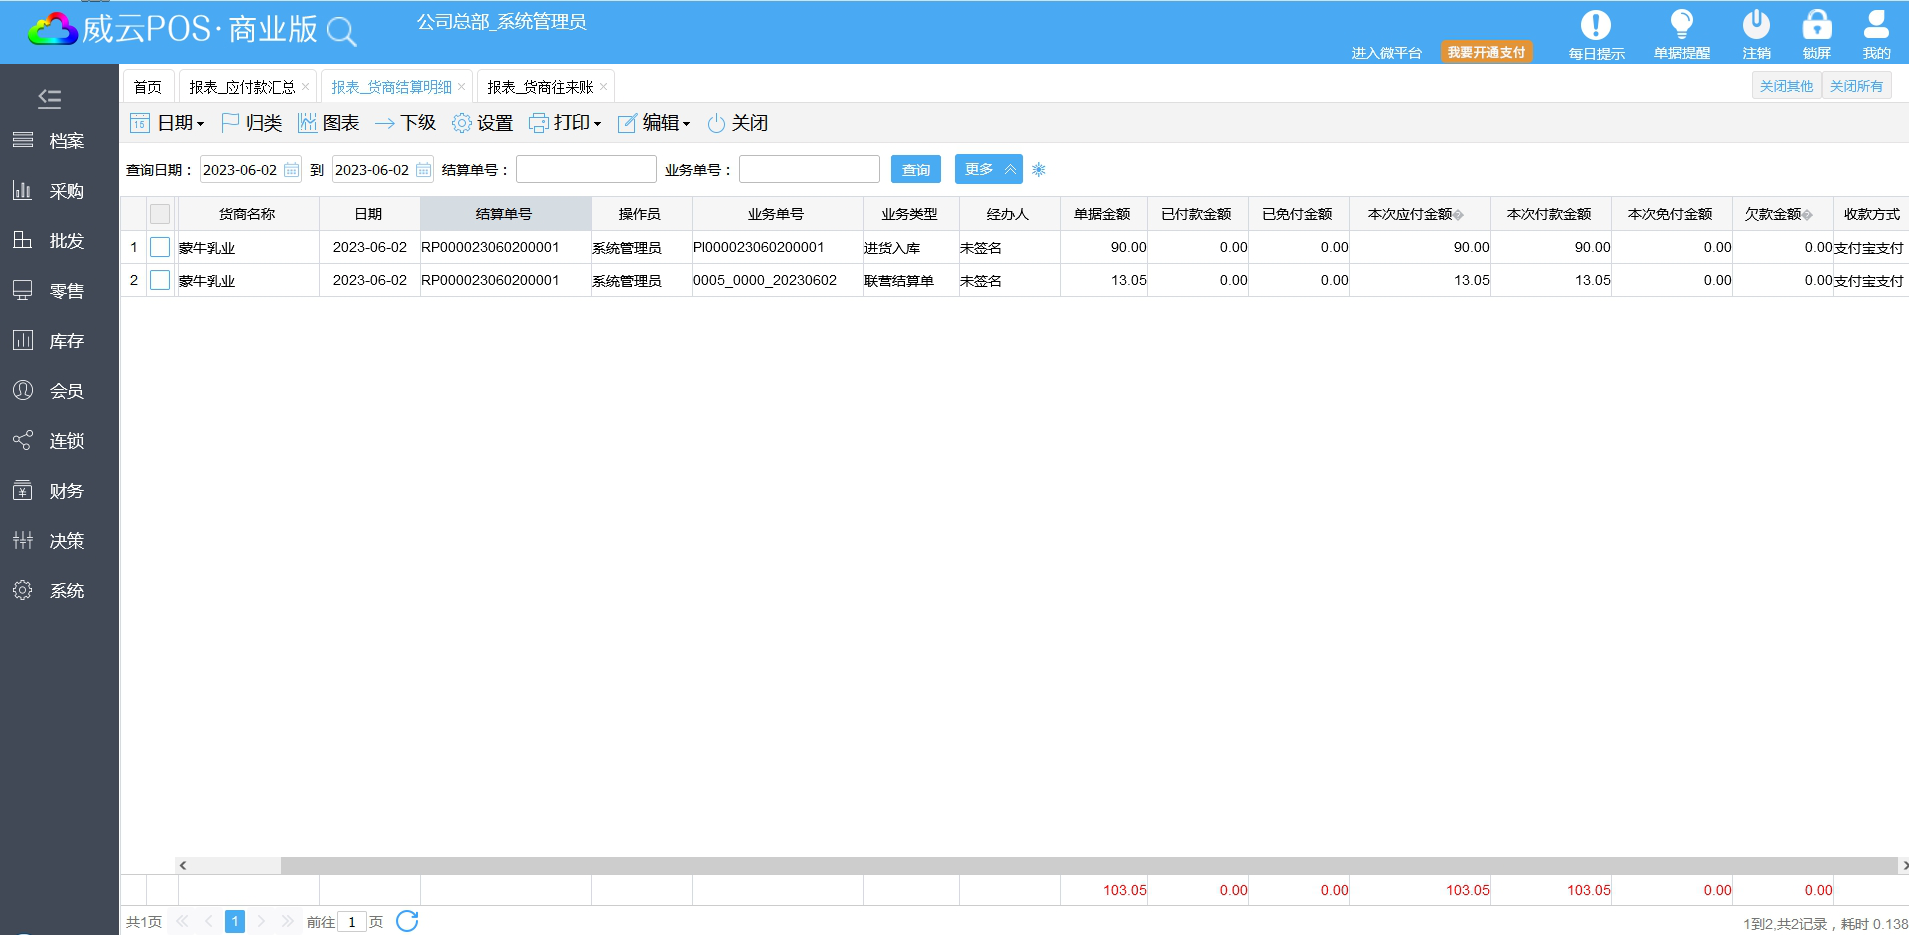Click the scrollbar left arrow
The height and width of the screenshot is (935, 1909).
[x=182, y=865]
